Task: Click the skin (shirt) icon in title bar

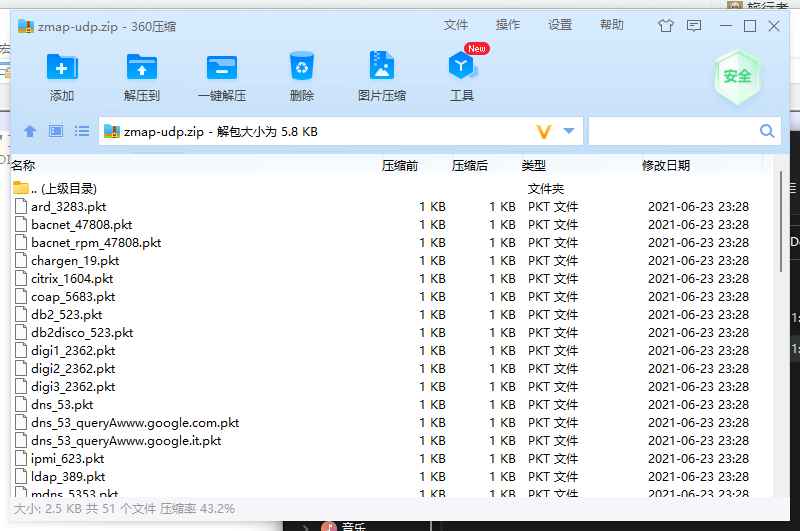Action: 666,26
